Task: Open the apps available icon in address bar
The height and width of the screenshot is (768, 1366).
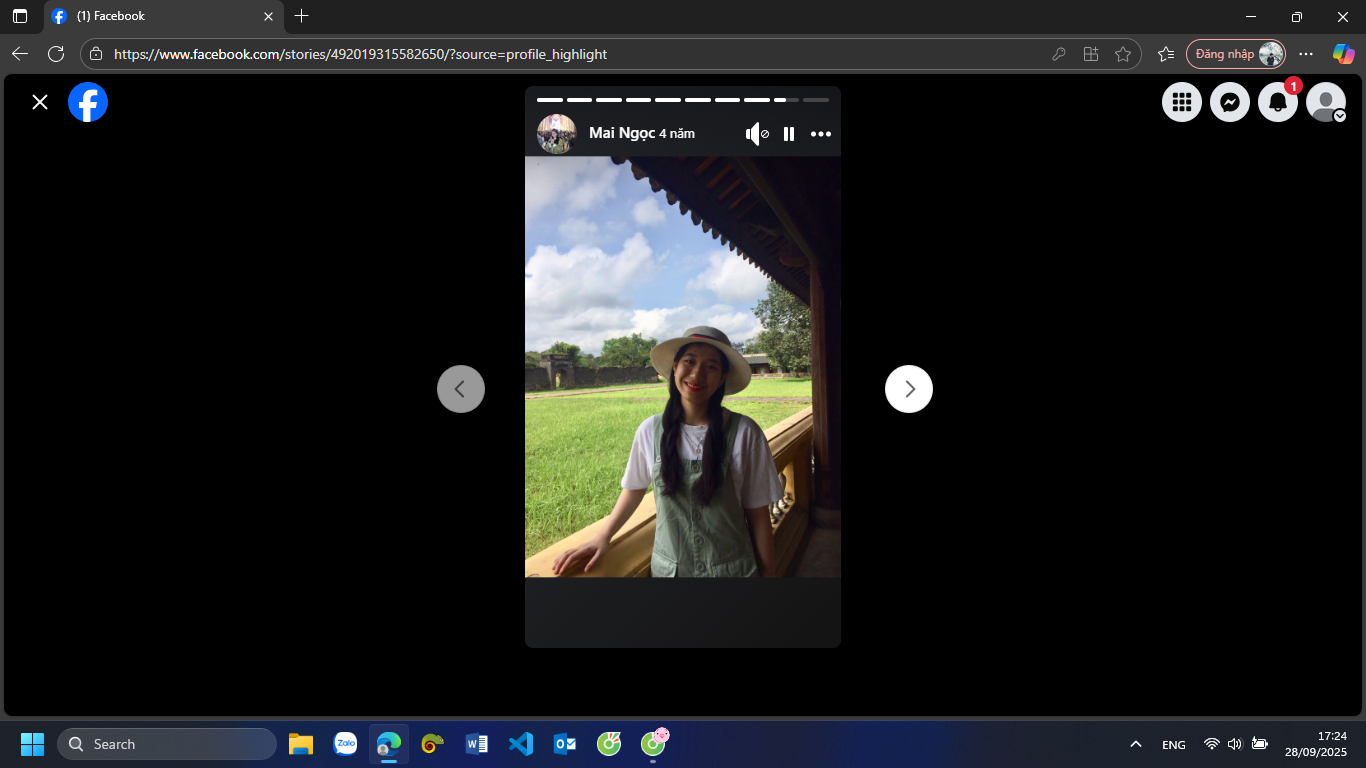Action: (1091, 54)
